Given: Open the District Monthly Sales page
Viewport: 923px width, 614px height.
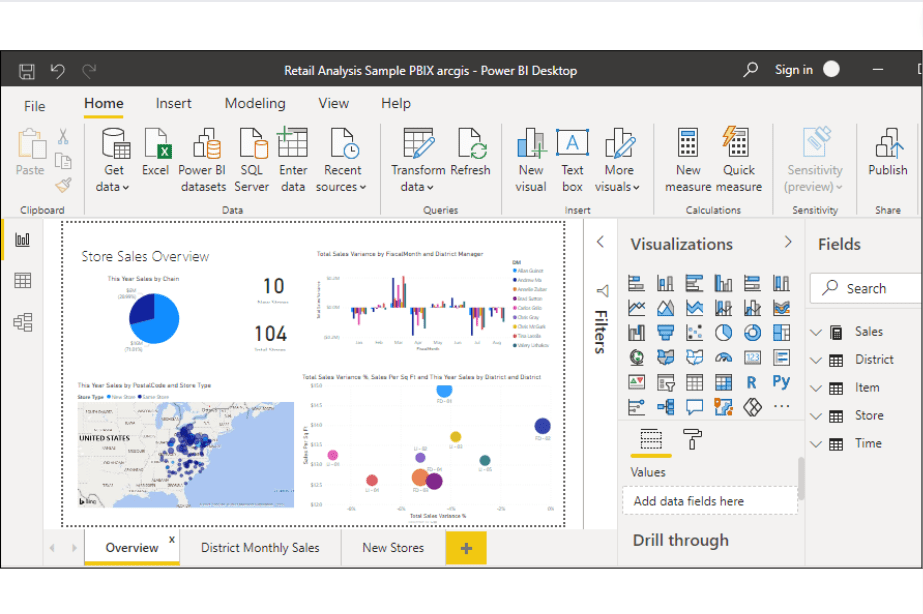Looking at the screenshot, I should tap(260, 548).
